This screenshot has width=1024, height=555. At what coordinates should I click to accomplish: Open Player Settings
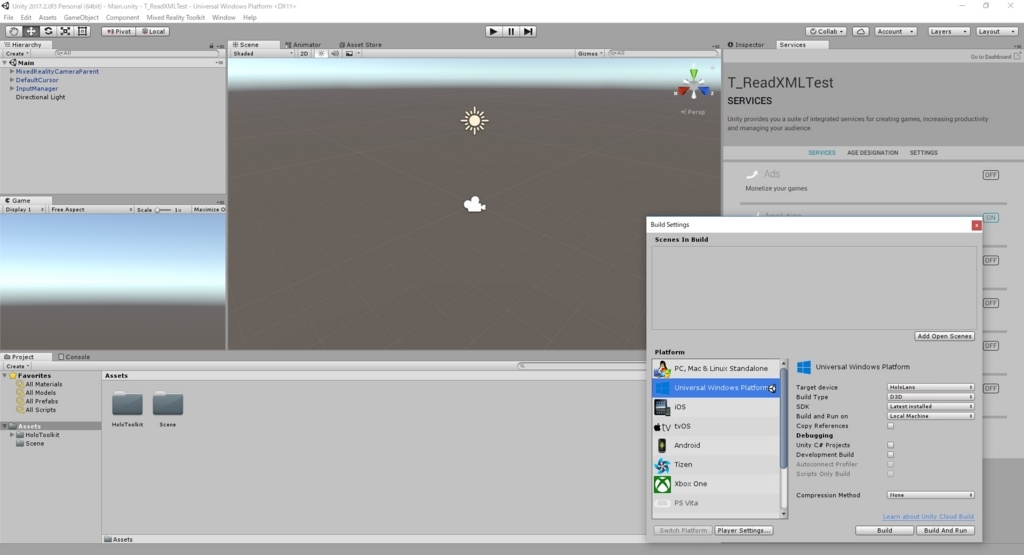(x=744, y=530)
